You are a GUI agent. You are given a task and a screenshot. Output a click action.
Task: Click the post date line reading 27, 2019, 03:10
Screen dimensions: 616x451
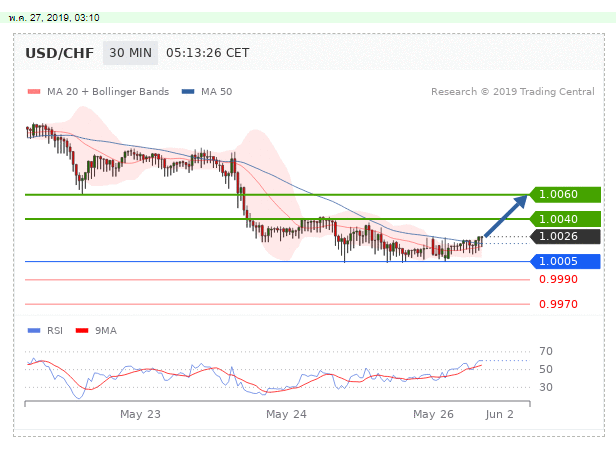(x=54, y=18)
